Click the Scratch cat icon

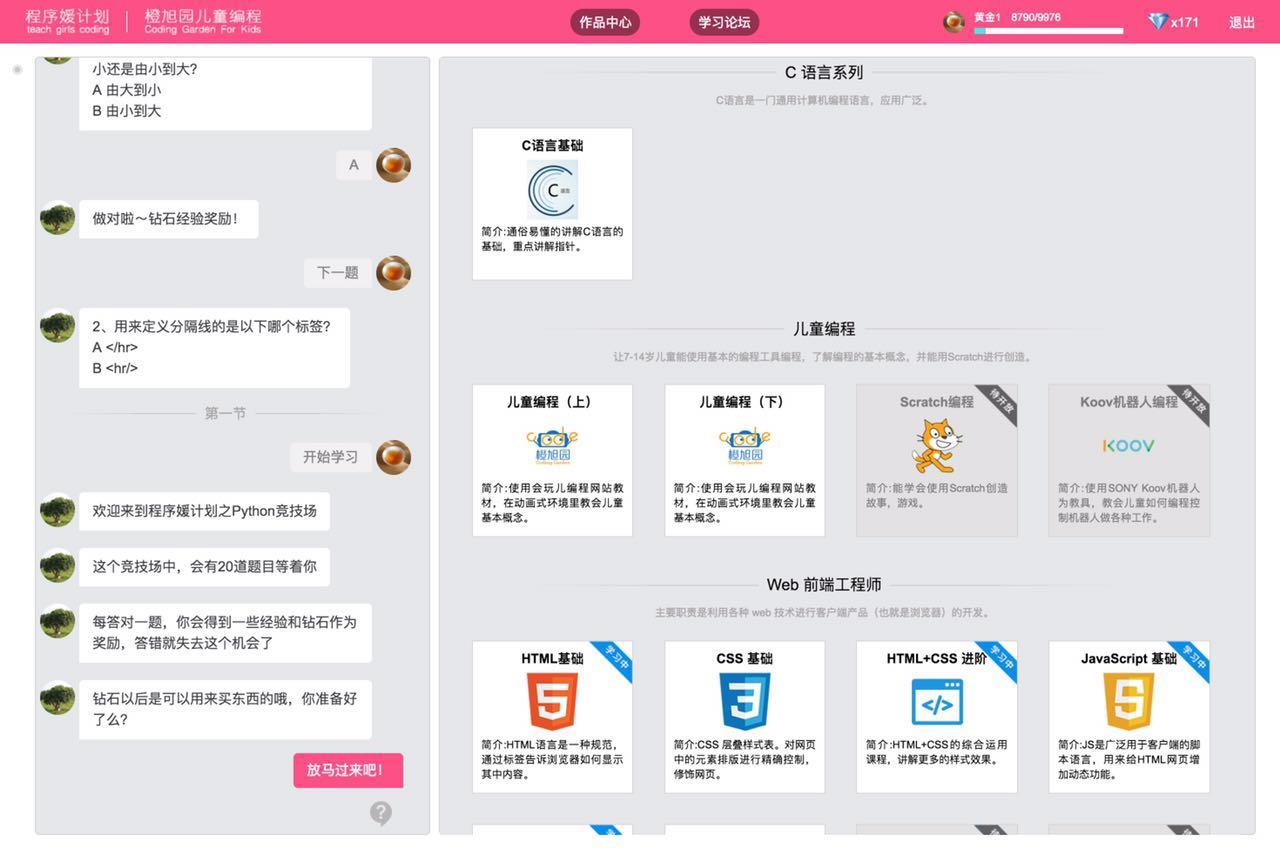937,446
